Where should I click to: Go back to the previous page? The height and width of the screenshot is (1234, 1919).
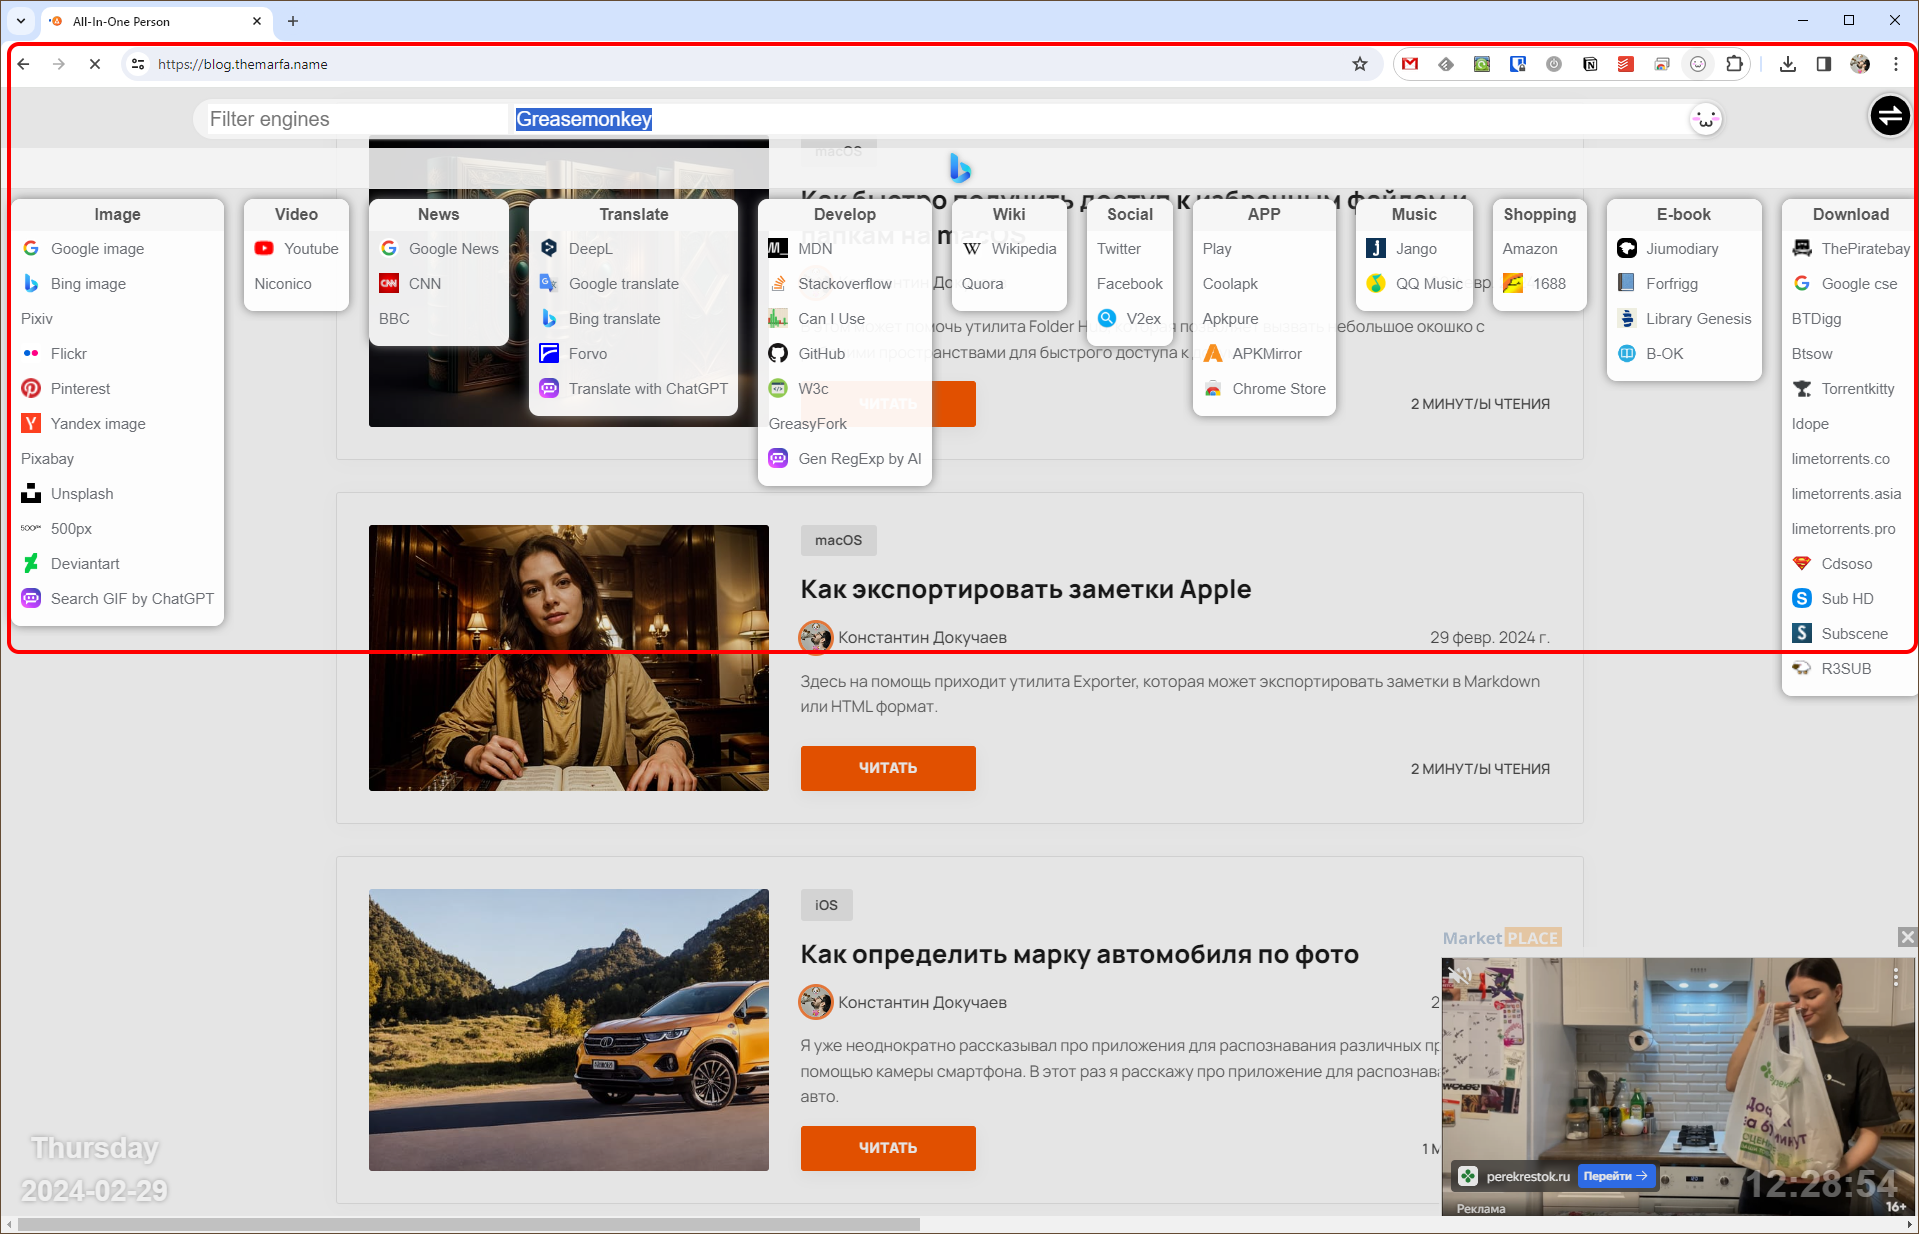24,64
